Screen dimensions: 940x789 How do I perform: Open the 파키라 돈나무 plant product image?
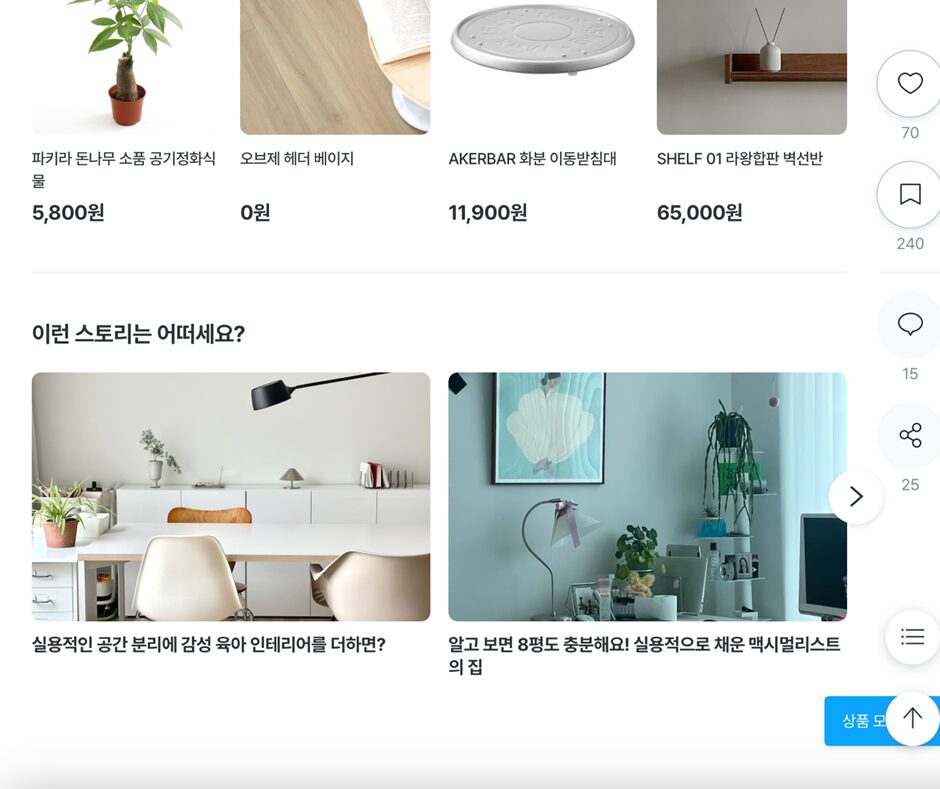pyautogui.click(x=126, y=67)
